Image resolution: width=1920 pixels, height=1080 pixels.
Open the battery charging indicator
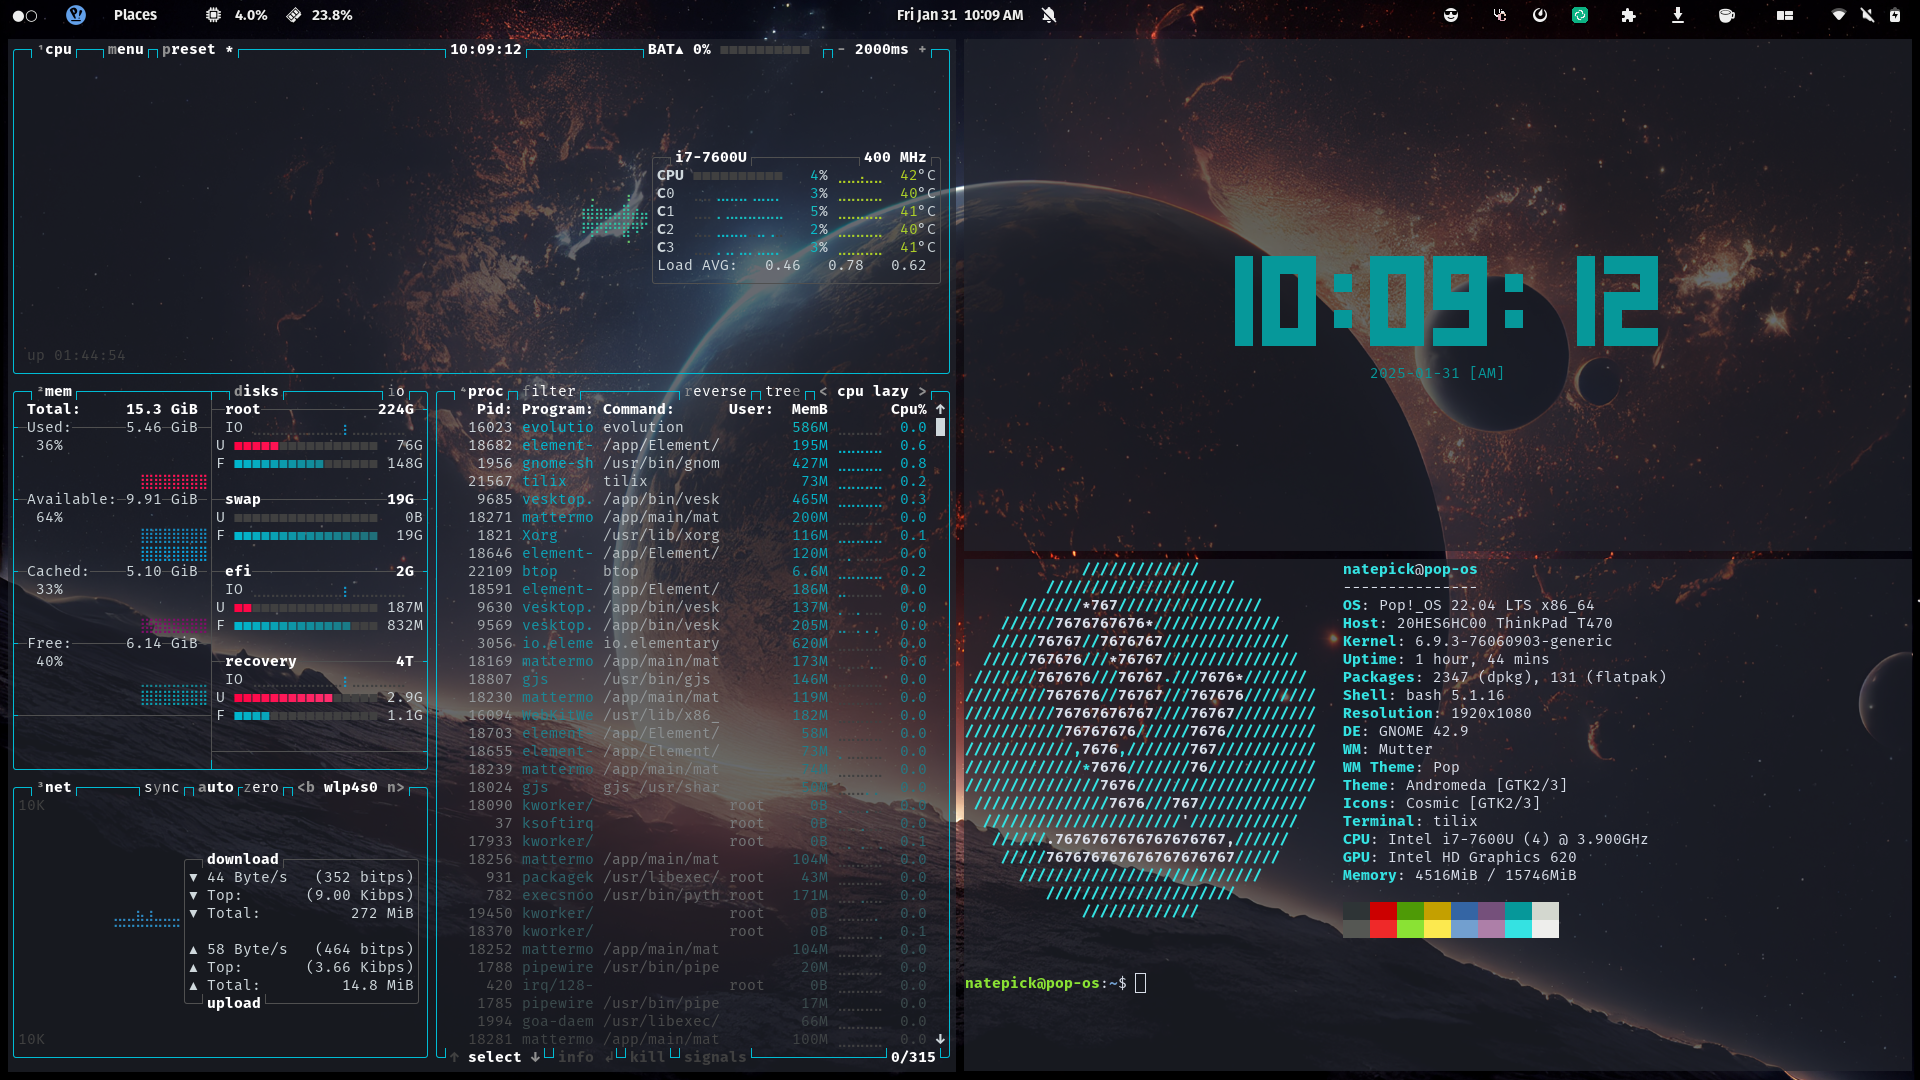pyautogui.click(x=1895, y=15)
